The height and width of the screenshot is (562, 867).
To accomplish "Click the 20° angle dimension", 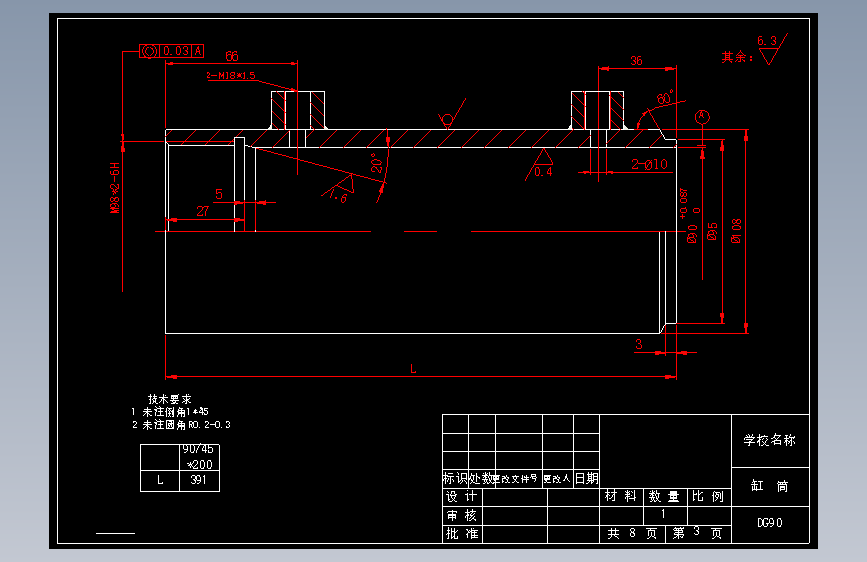I will [377, 163].
